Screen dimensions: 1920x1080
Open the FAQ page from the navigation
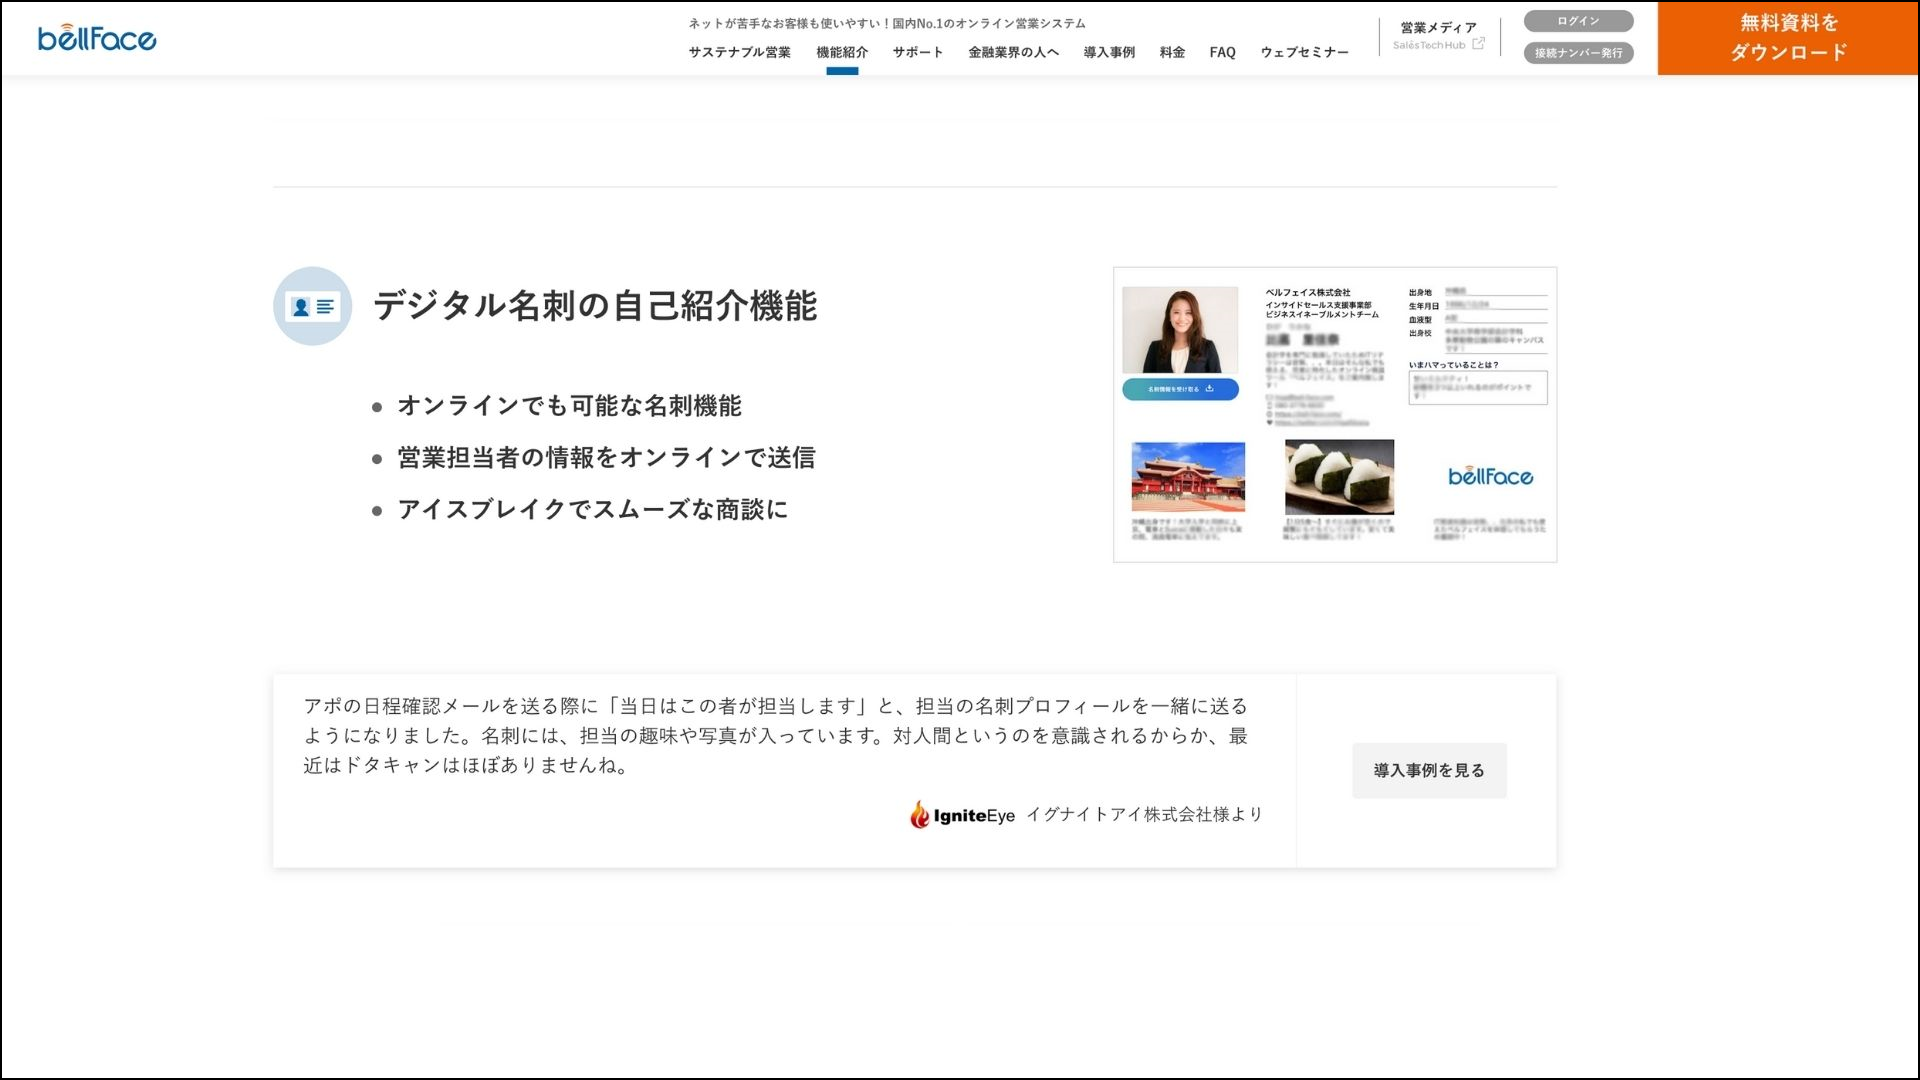(x=1221, y=52)
